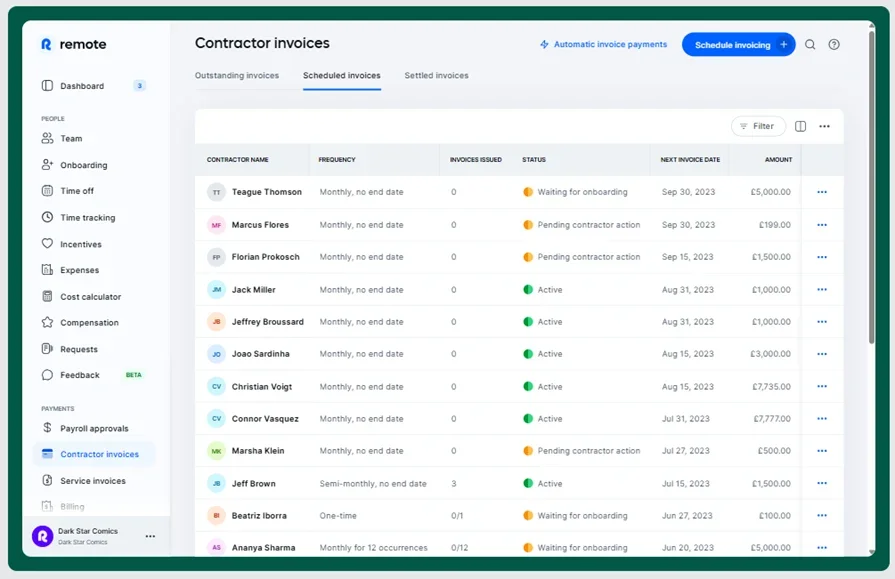Open Payroll approvals dollar icon
This screenshot has height=579, width=895.
tap(47, 428)
